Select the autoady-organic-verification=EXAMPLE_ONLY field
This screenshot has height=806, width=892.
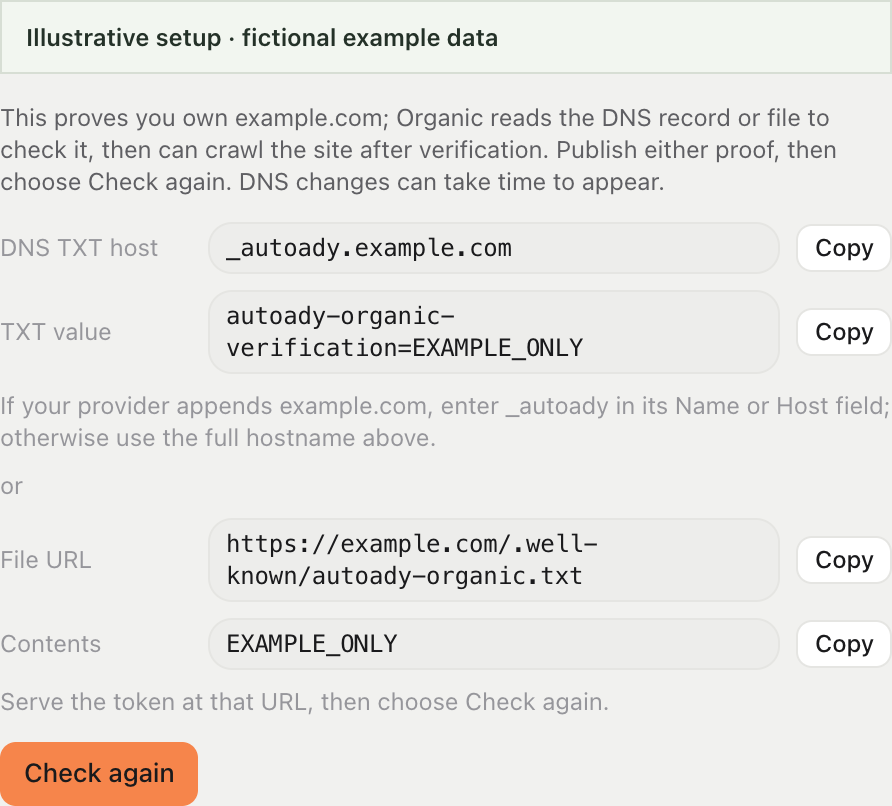coord(494,332)
